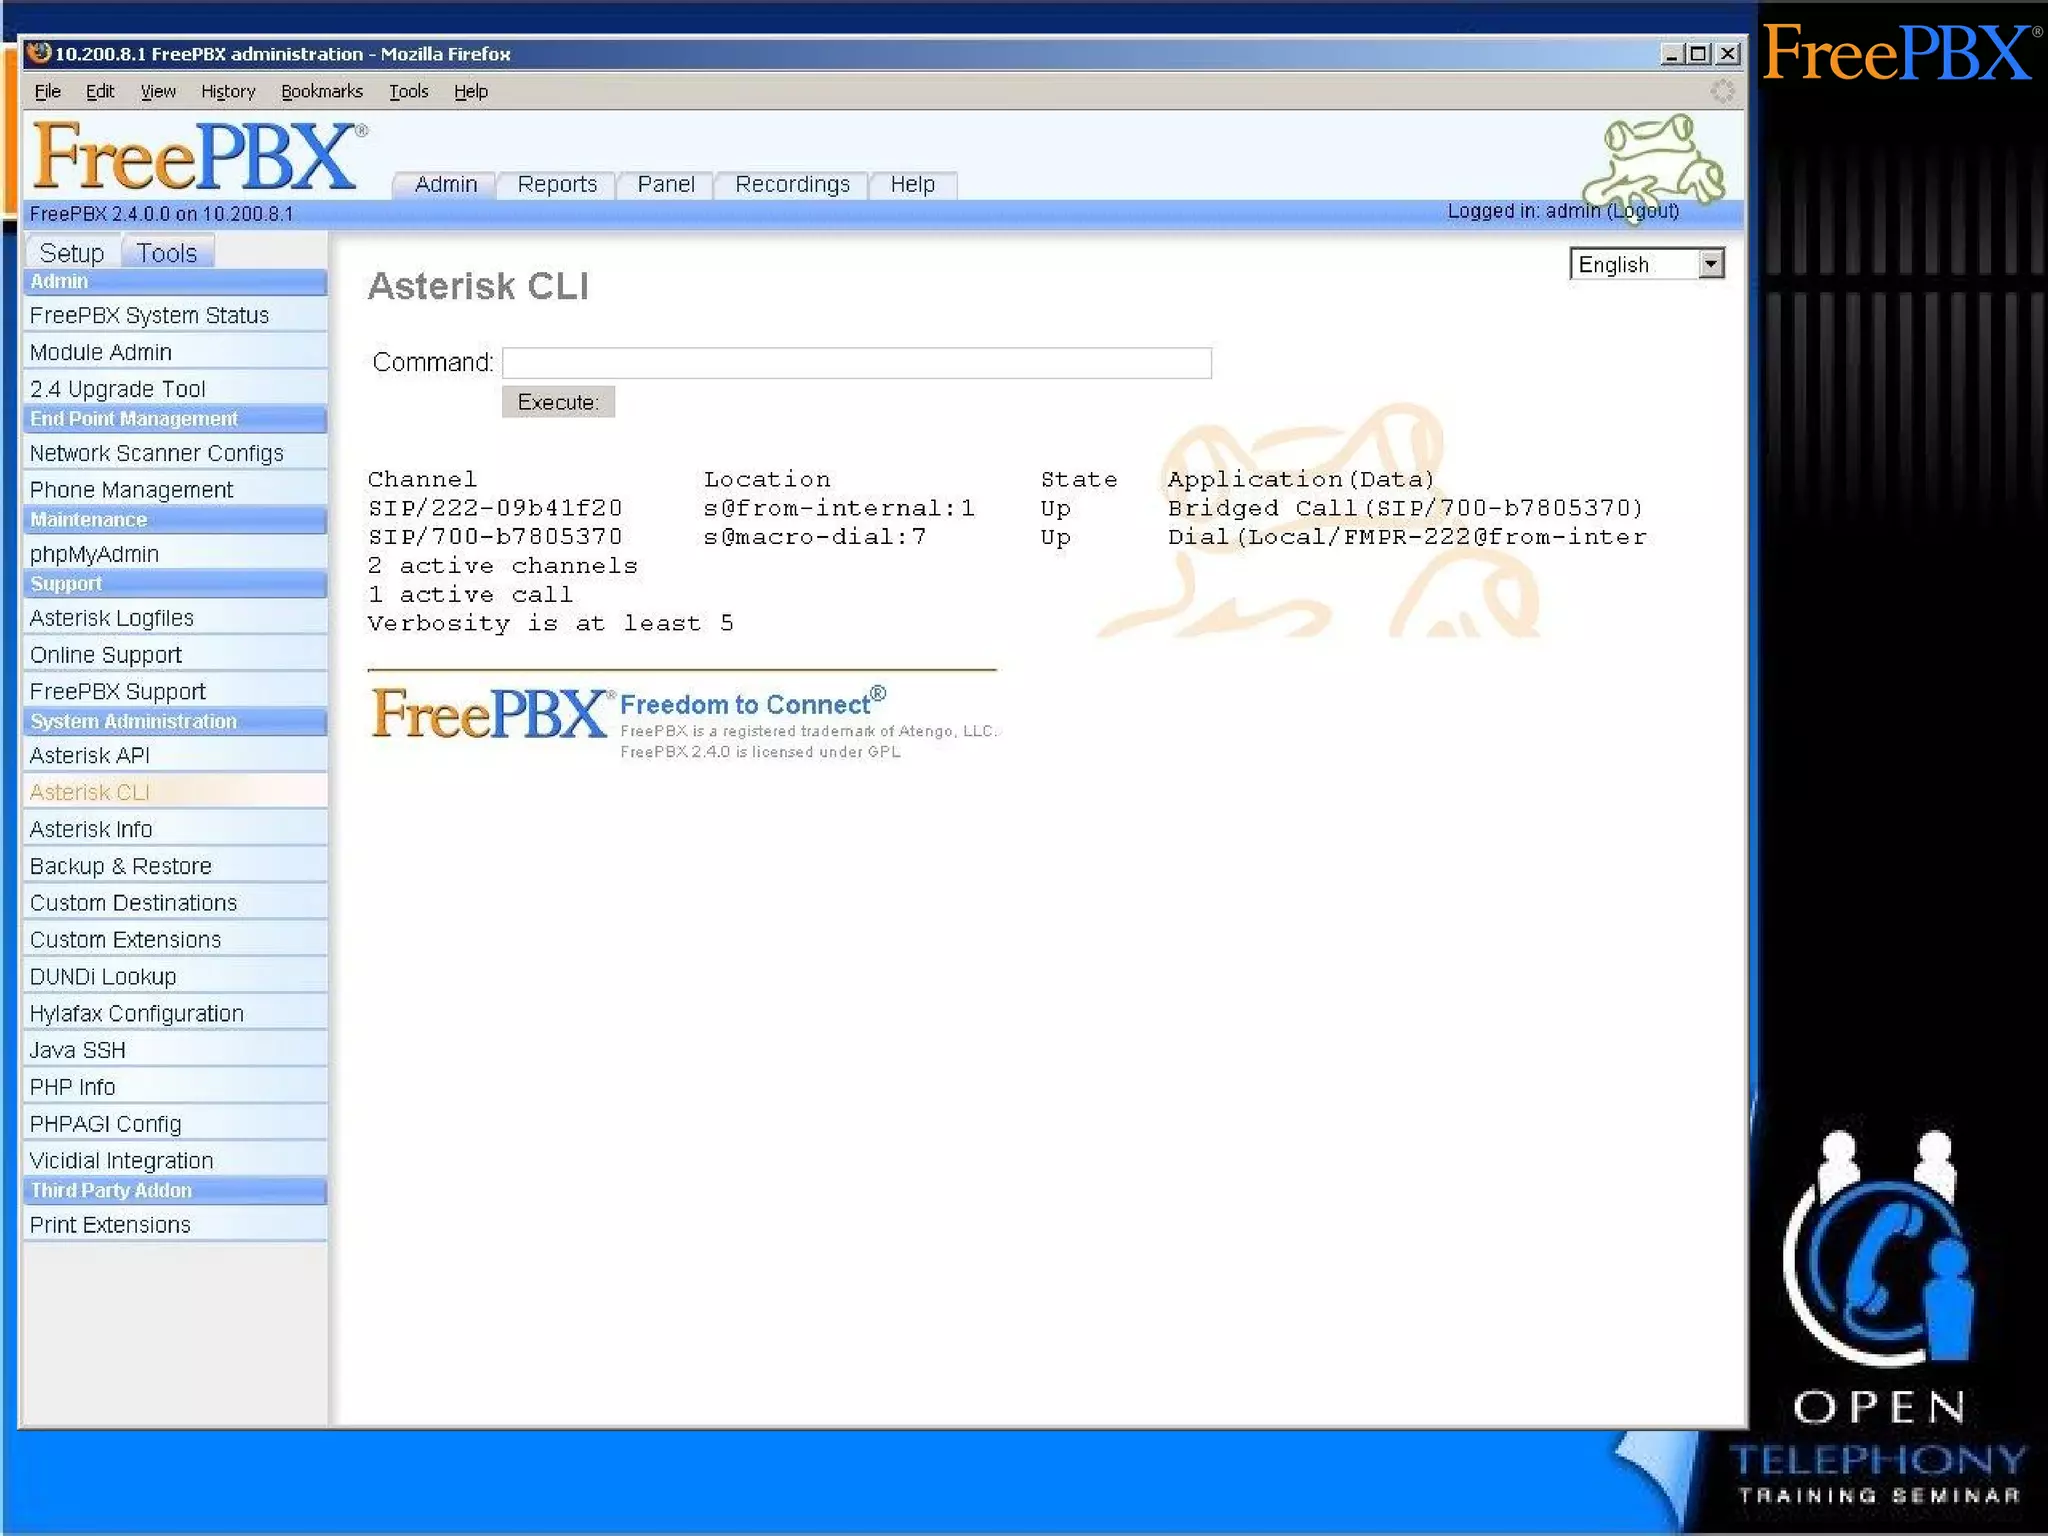Maximize the Firefox window
This screenshot has height=1536, width=2048.
(1698, 54)
